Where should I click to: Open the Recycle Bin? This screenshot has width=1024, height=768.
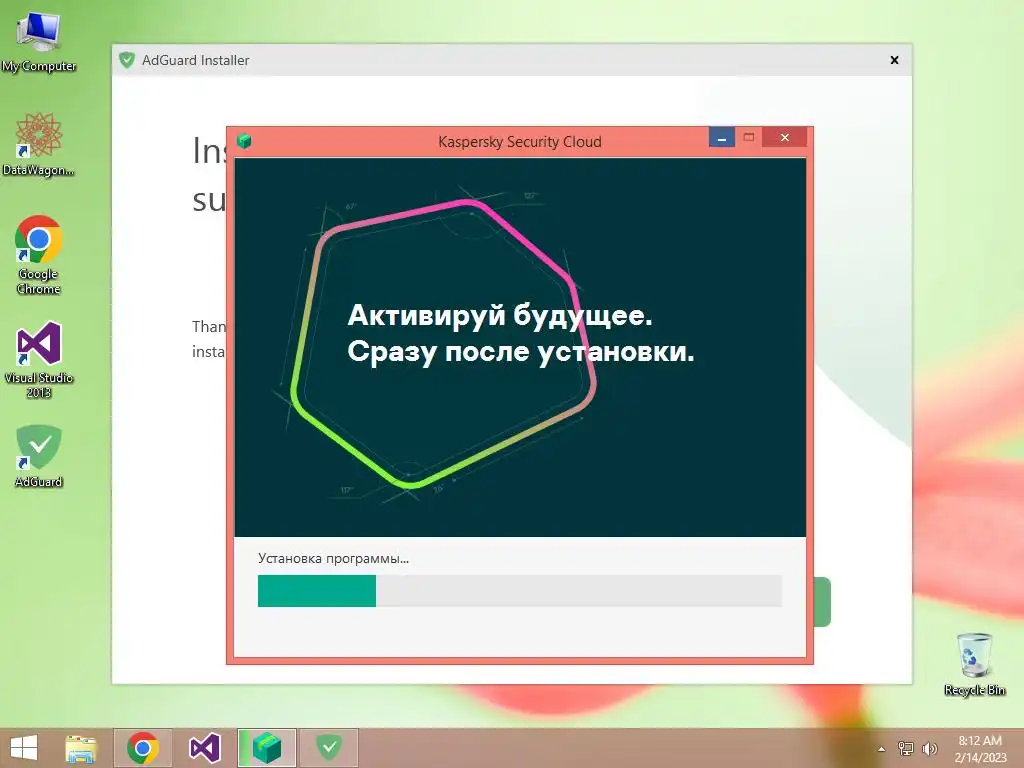(974, 664)
